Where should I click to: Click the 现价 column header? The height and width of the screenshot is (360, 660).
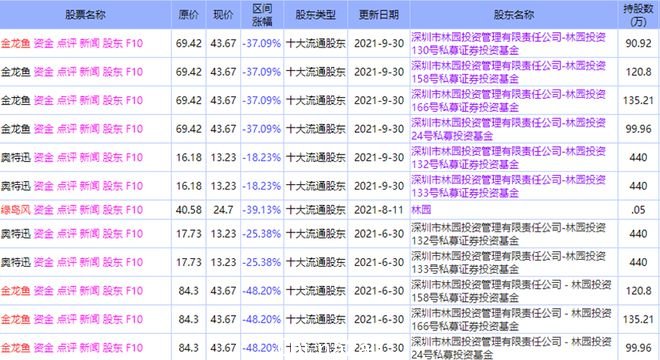(x=223, y=15)
